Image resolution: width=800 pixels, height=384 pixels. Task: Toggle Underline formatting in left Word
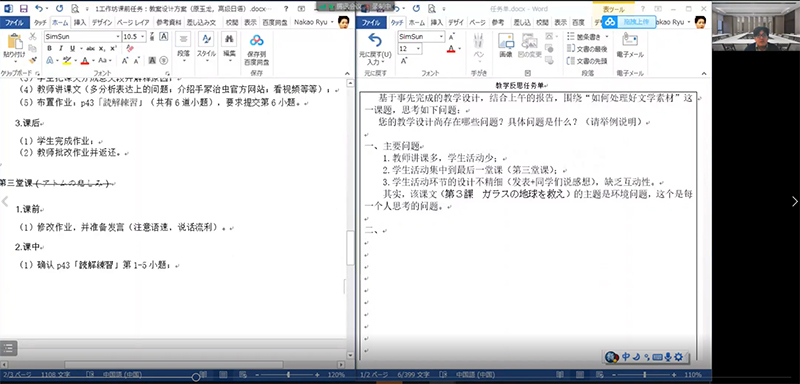coord(72,48)
